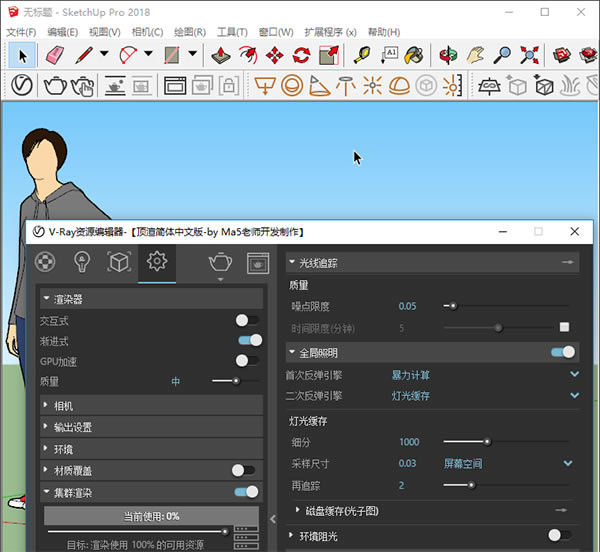Disable the 集群渲染 swarm switch
Screen dimensions: 600x552
click(x=246, y=492)
